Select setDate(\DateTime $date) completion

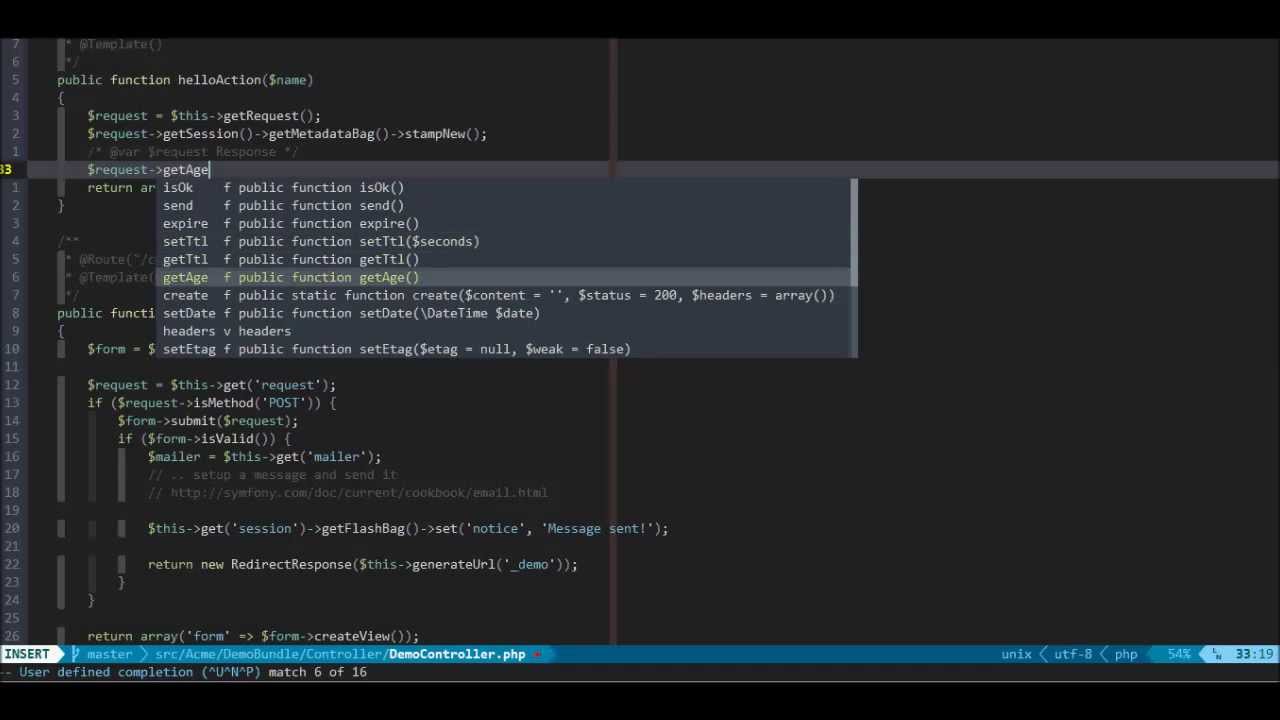point(508,314)
